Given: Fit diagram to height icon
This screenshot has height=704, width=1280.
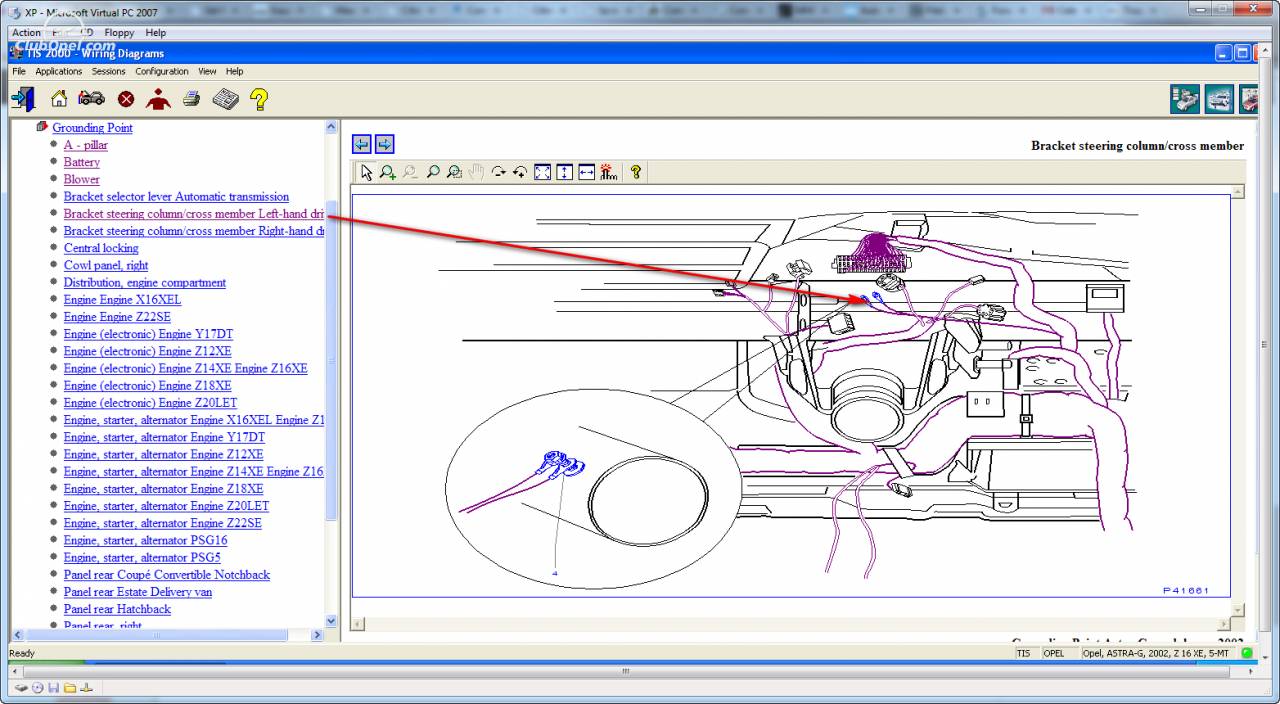Looking at the screenshot, I should pyautogui.click(x=564, y=172).
